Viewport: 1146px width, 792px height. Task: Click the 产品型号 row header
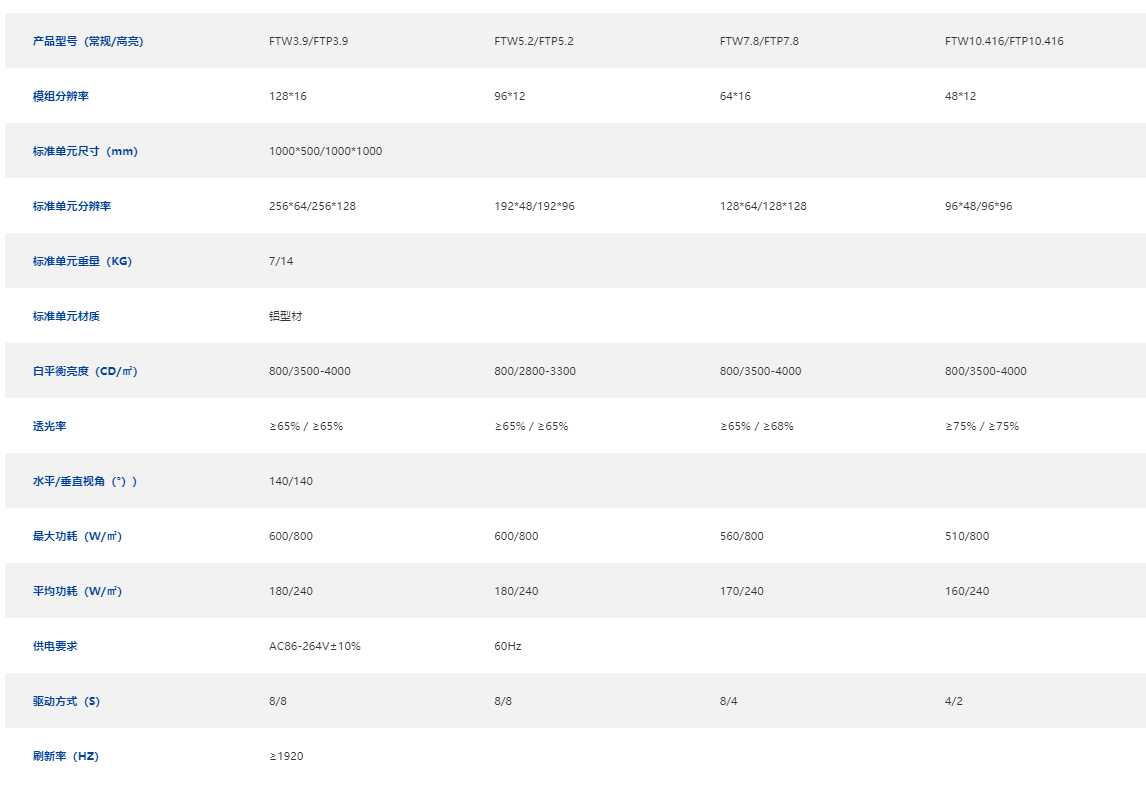[88, 41]
